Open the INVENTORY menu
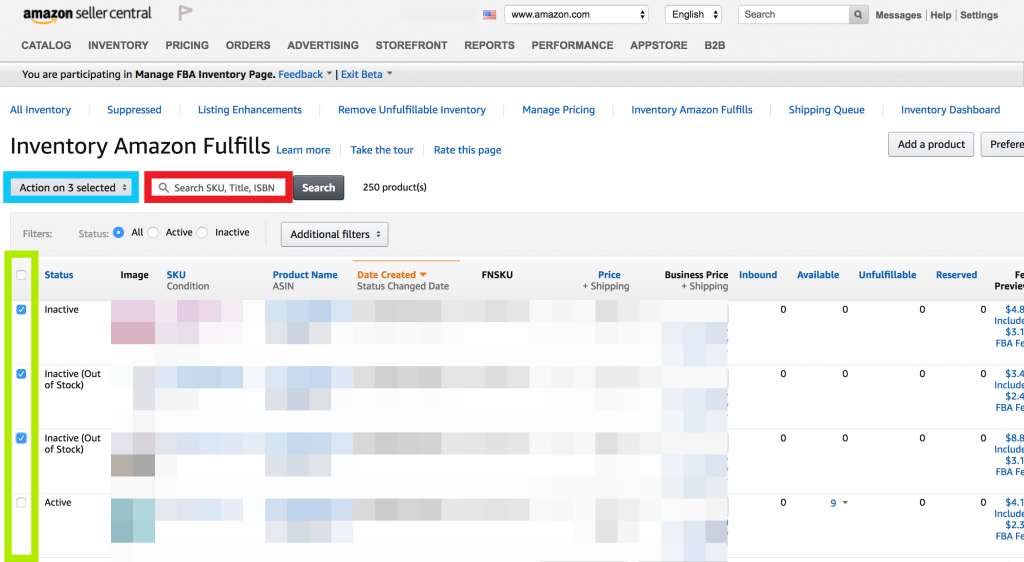This screenshot has height=562, width=1024. (118, 45)
